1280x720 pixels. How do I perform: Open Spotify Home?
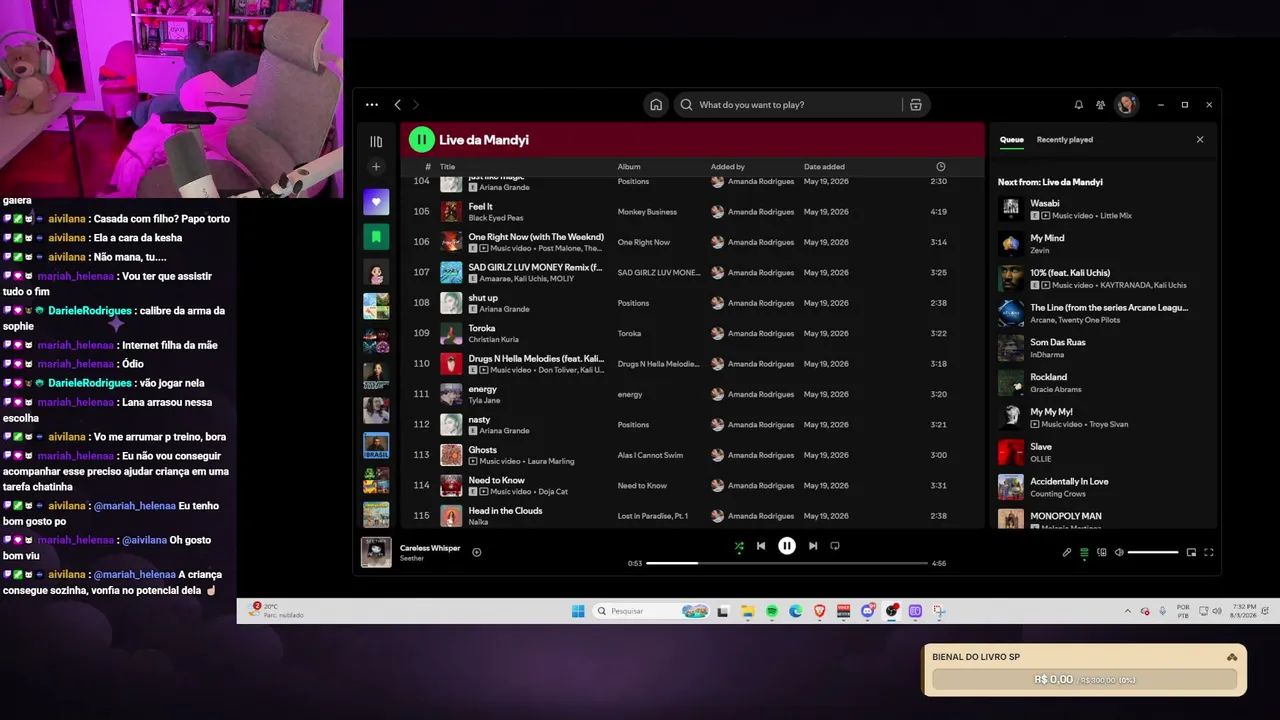coord(656,105)
